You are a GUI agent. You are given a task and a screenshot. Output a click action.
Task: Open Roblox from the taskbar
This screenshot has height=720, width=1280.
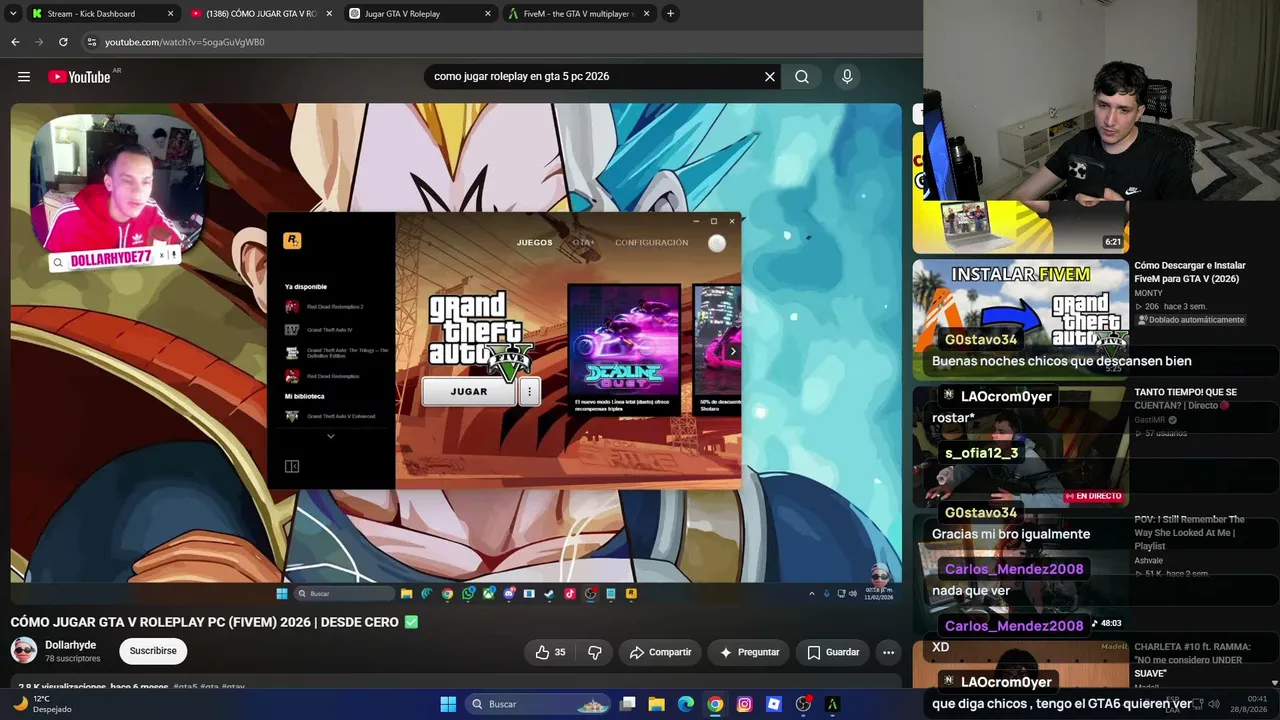coord(773,704)
